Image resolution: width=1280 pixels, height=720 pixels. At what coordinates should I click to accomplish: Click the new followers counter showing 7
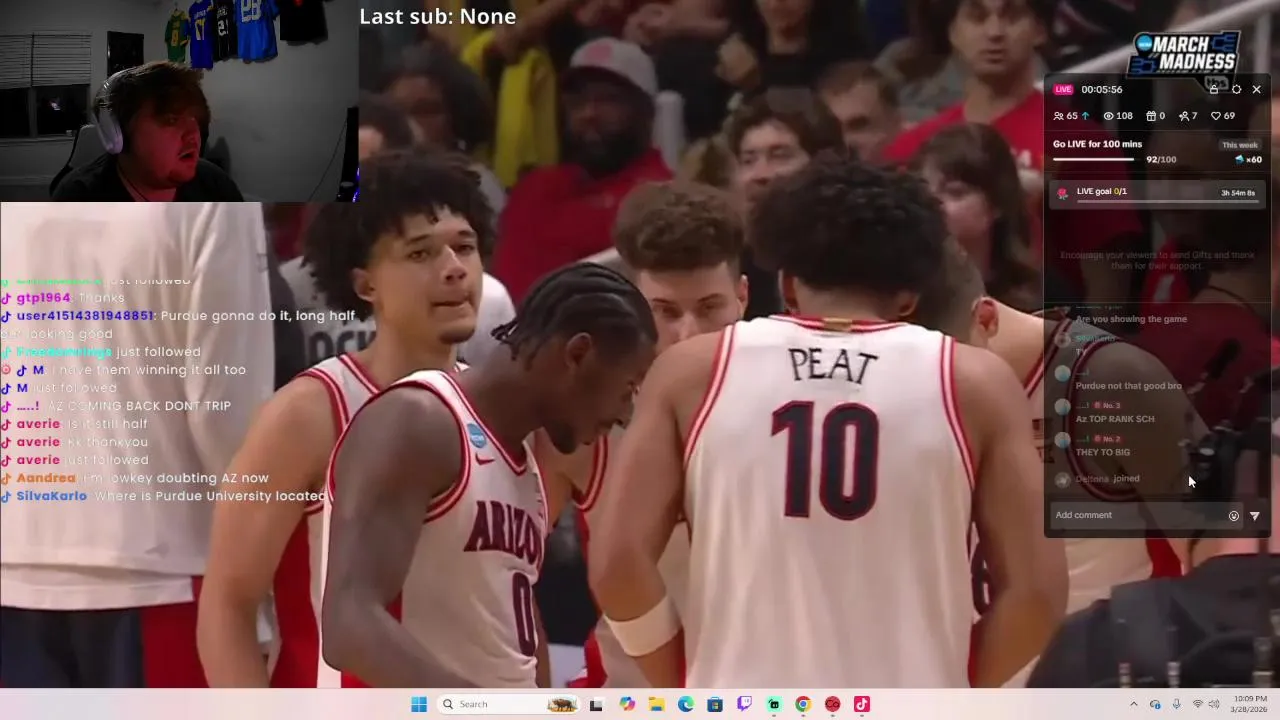click(1188, 116)
